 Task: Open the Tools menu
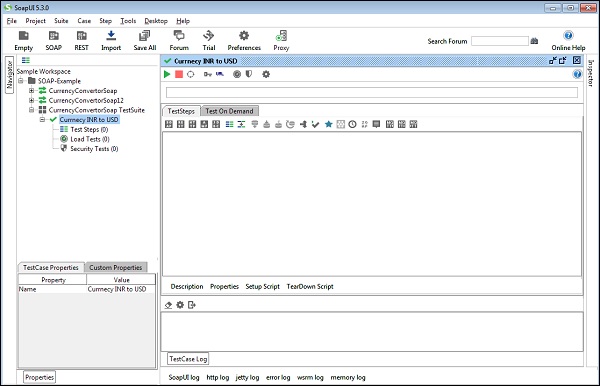(x=128, y=21)
